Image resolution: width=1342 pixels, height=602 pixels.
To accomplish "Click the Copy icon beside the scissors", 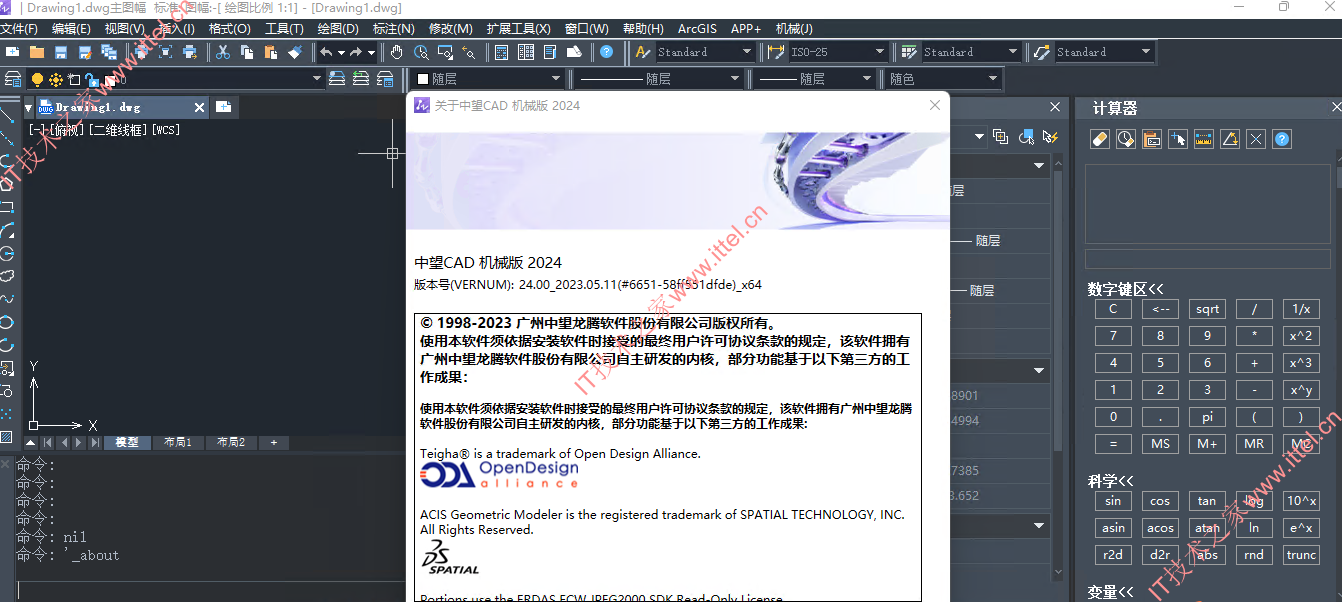I will (x=246, y=52).
